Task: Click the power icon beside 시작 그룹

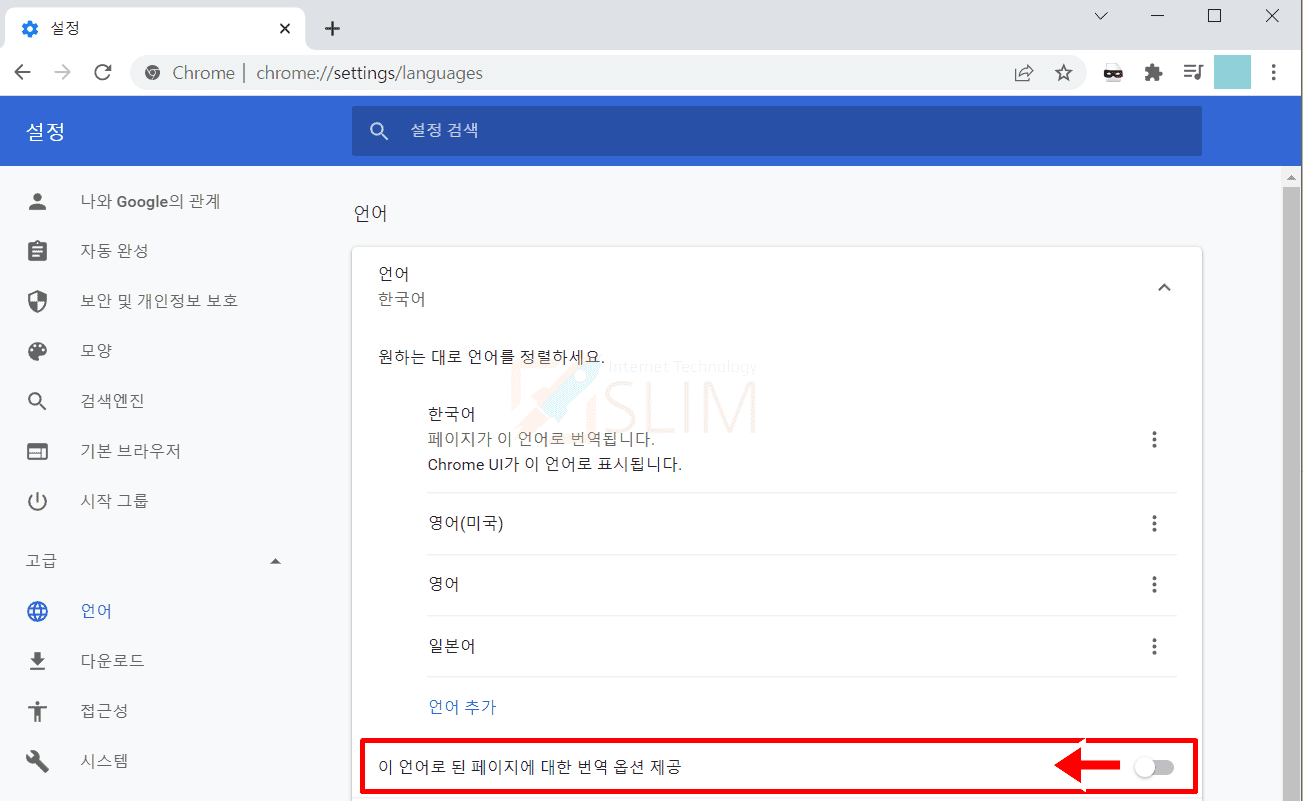Action: pyautogui.click(x=37, y=501)
